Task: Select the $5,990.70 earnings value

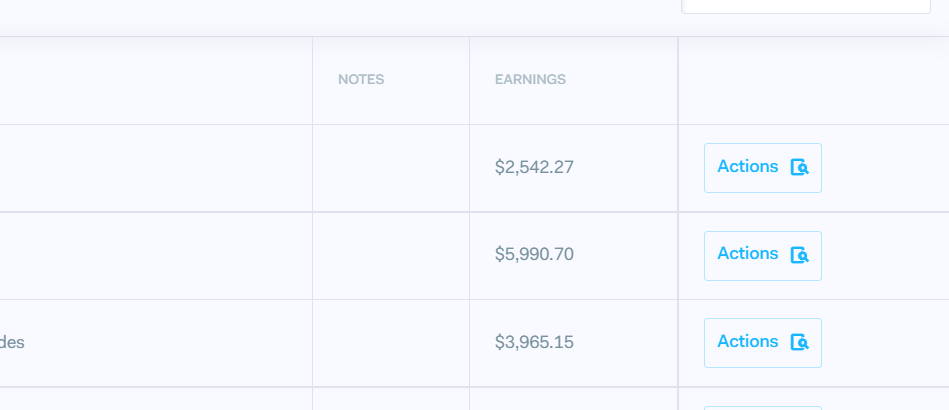Action: 534,255
